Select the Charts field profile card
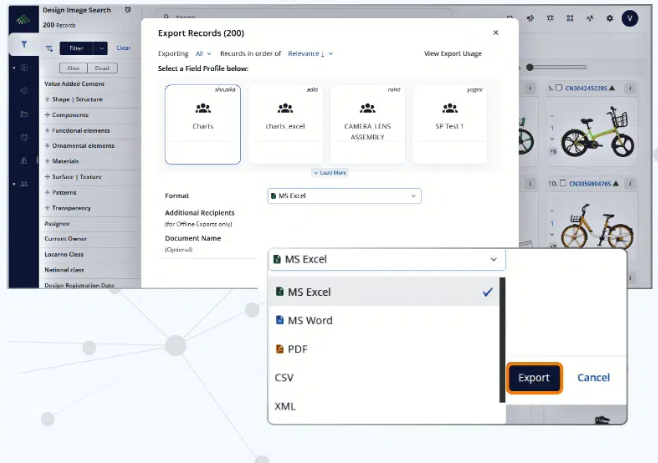Screen dimensions: 658x463 203,124
